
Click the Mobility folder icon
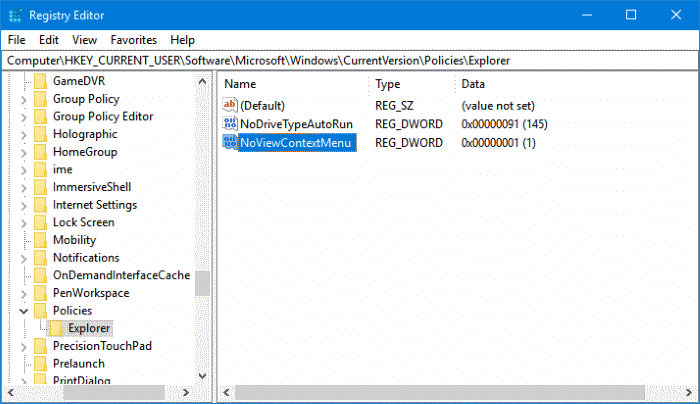[x=40, y=240]
